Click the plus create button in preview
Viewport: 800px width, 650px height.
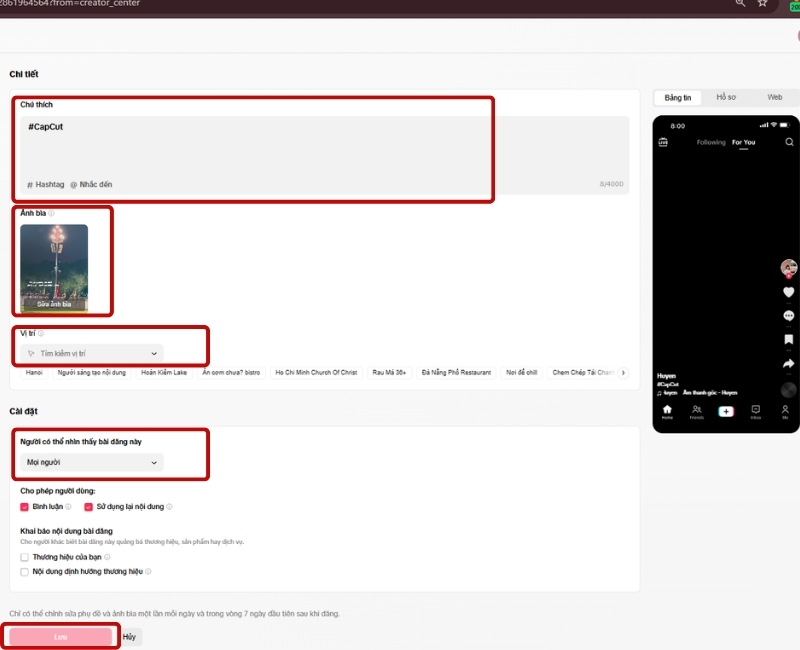(726, 411)
